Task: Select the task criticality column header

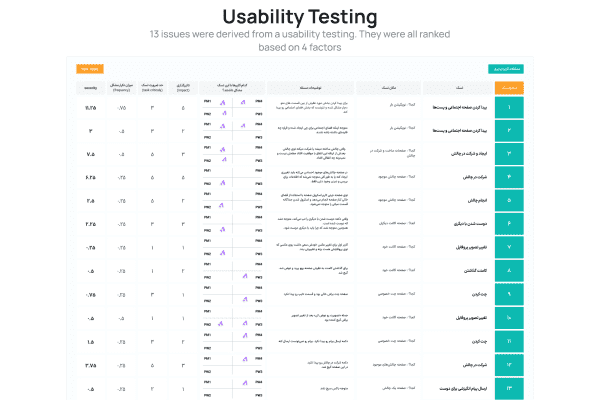Action: pyautogui.click(x=152, y=88)
